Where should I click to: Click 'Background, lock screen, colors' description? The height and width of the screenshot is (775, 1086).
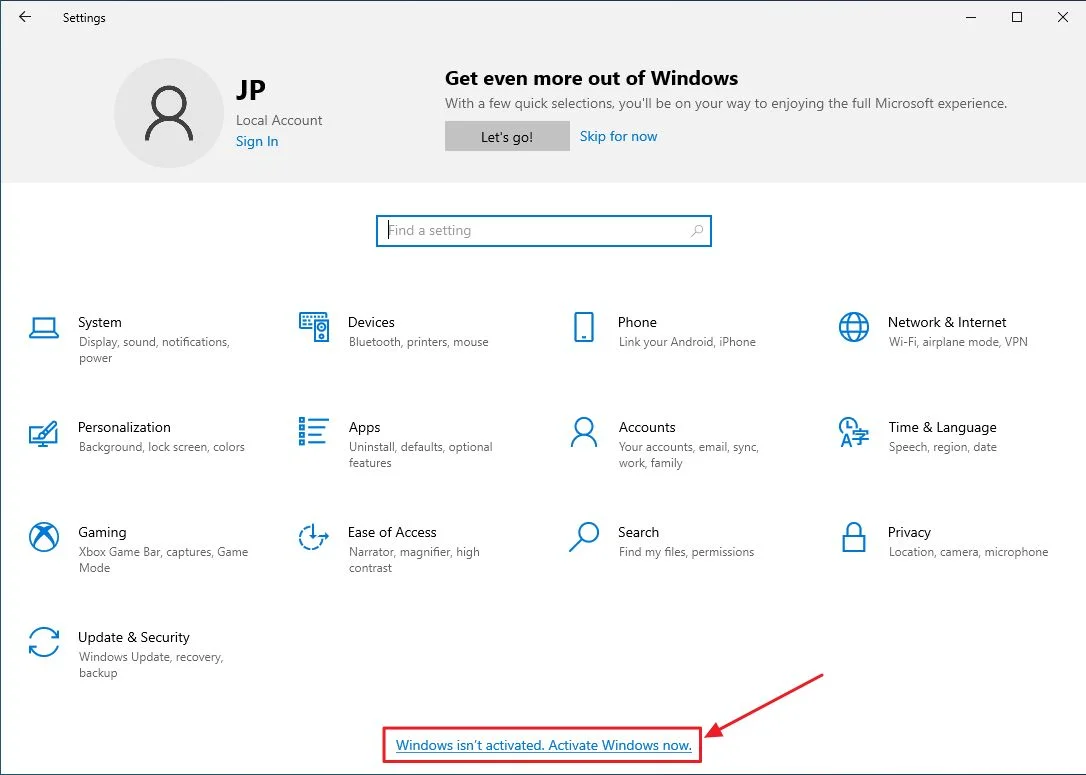[161, 447]
